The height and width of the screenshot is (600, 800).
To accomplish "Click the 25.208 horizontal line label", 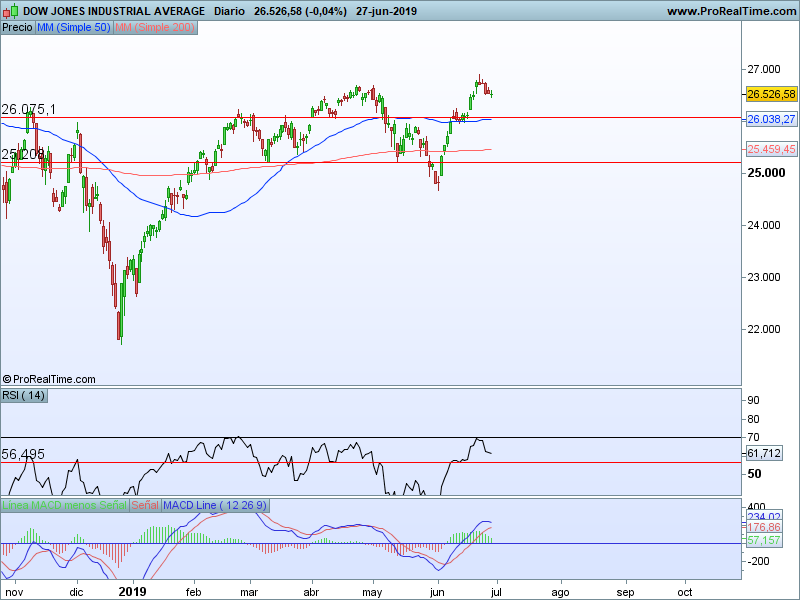I will point(22,154).
